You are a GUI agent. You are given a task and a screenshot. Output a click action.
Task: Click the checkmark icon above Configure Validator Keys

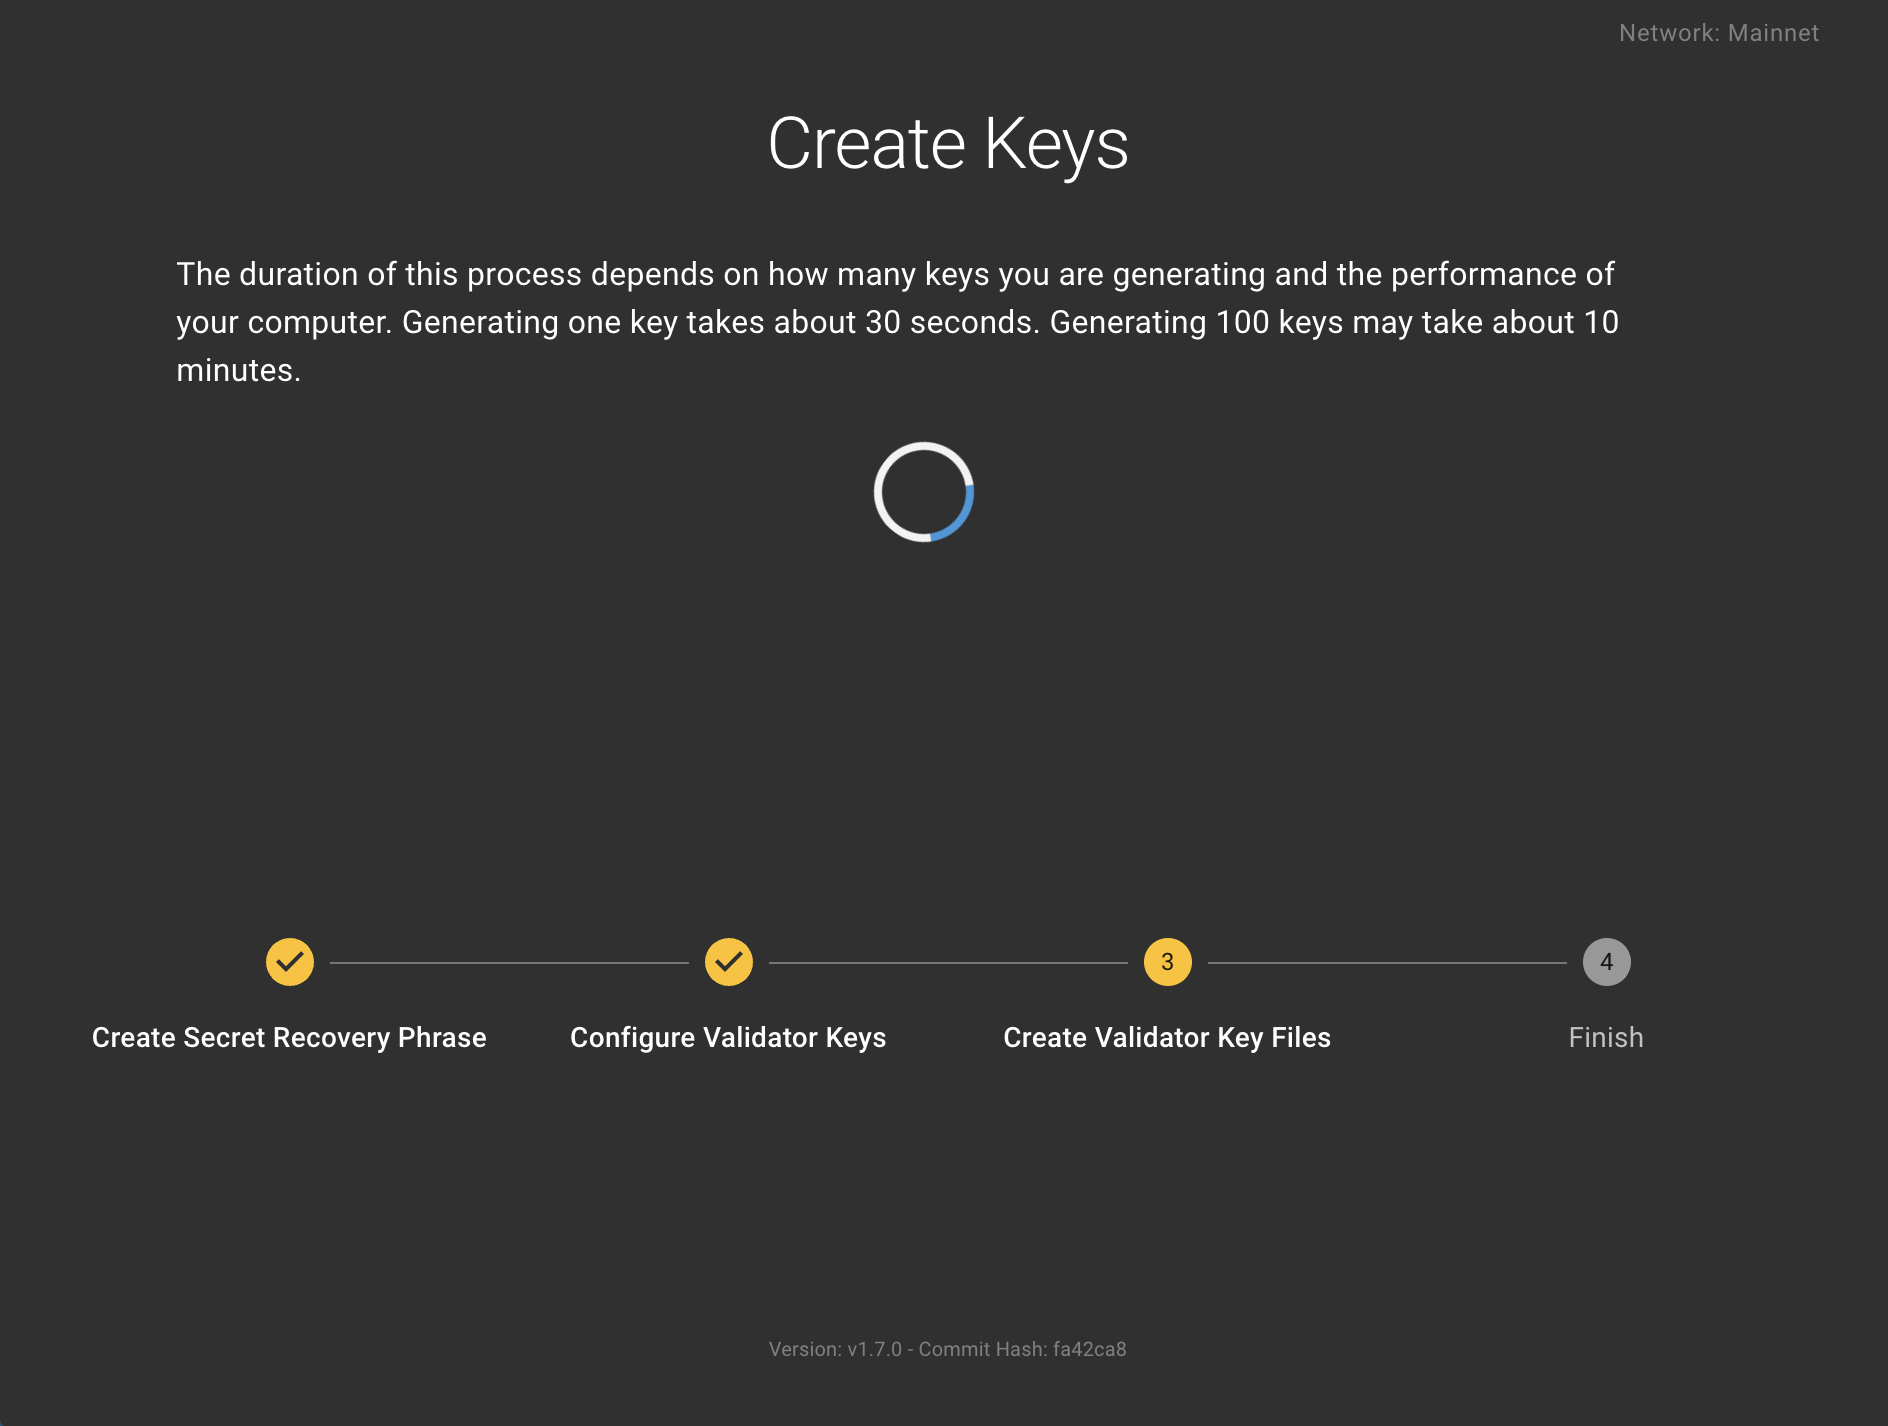[x=729, y=962]
